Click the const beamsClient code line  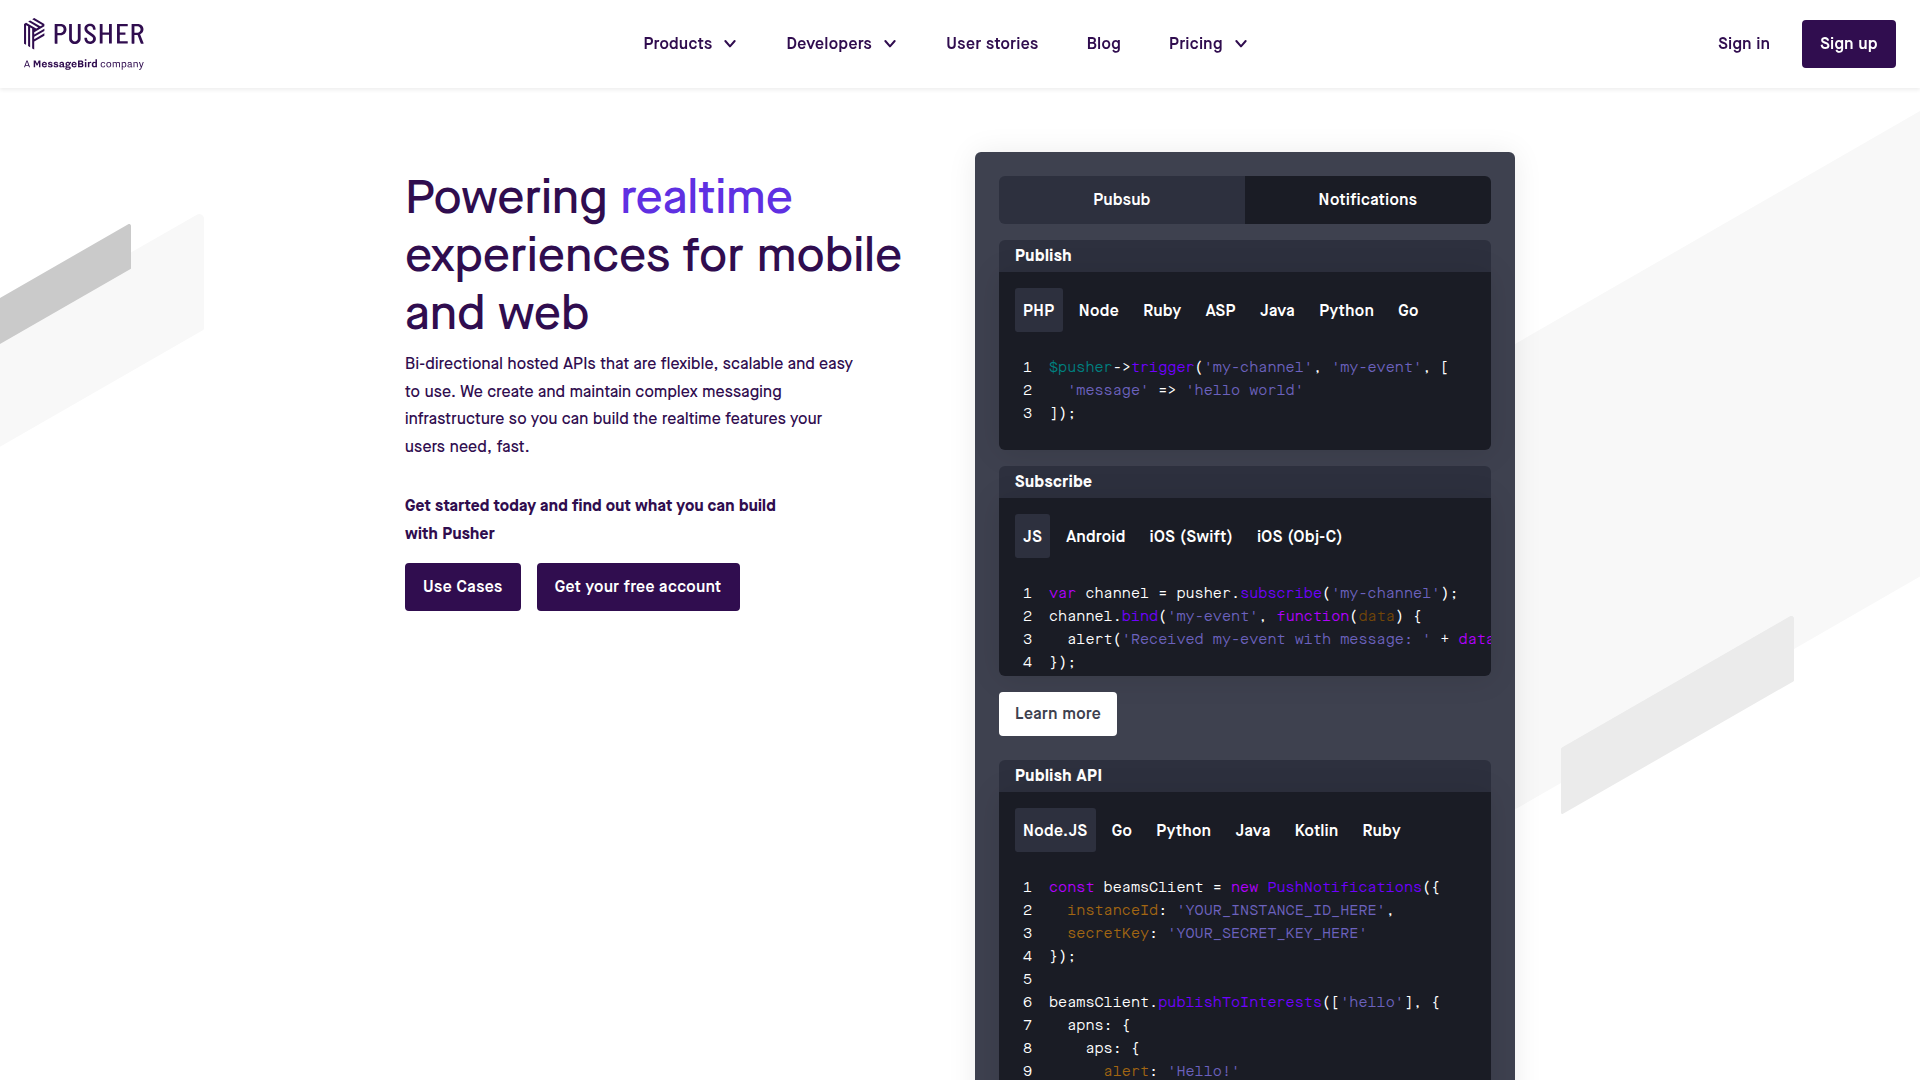point(1244,887)
